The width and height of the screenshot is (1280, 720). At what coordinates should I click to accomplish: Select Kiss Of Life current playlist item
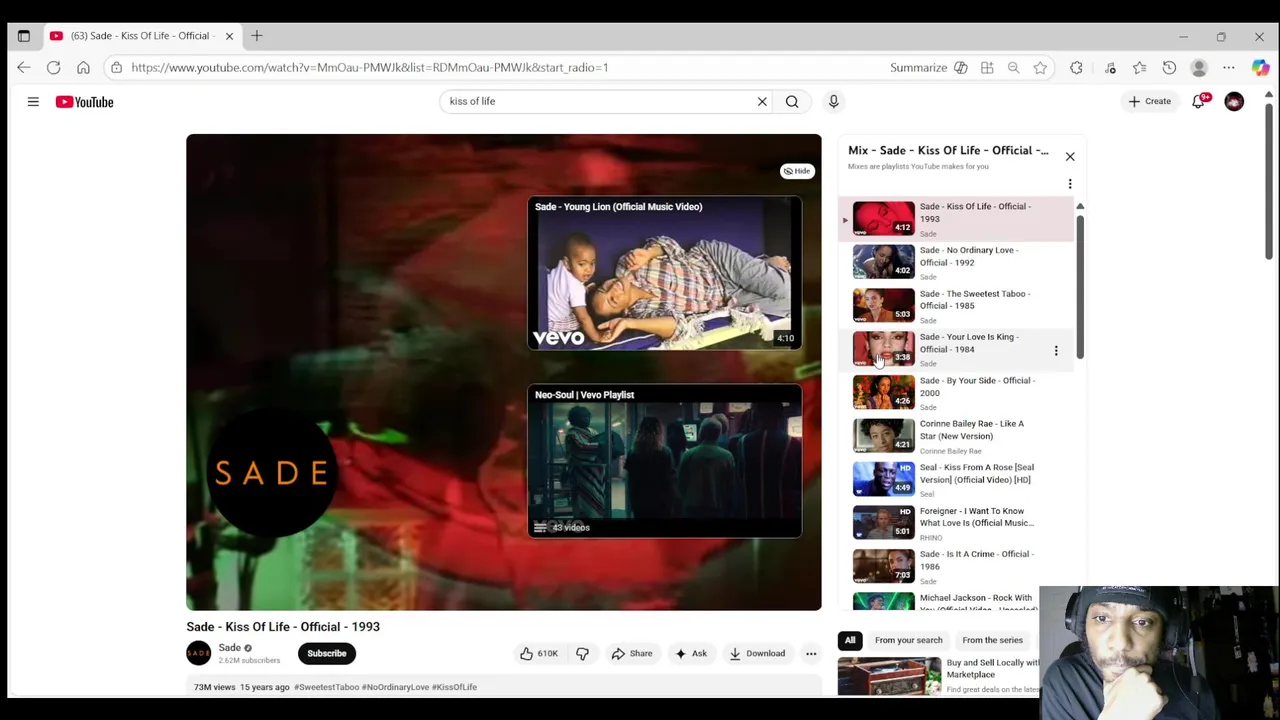click(955, 218)
